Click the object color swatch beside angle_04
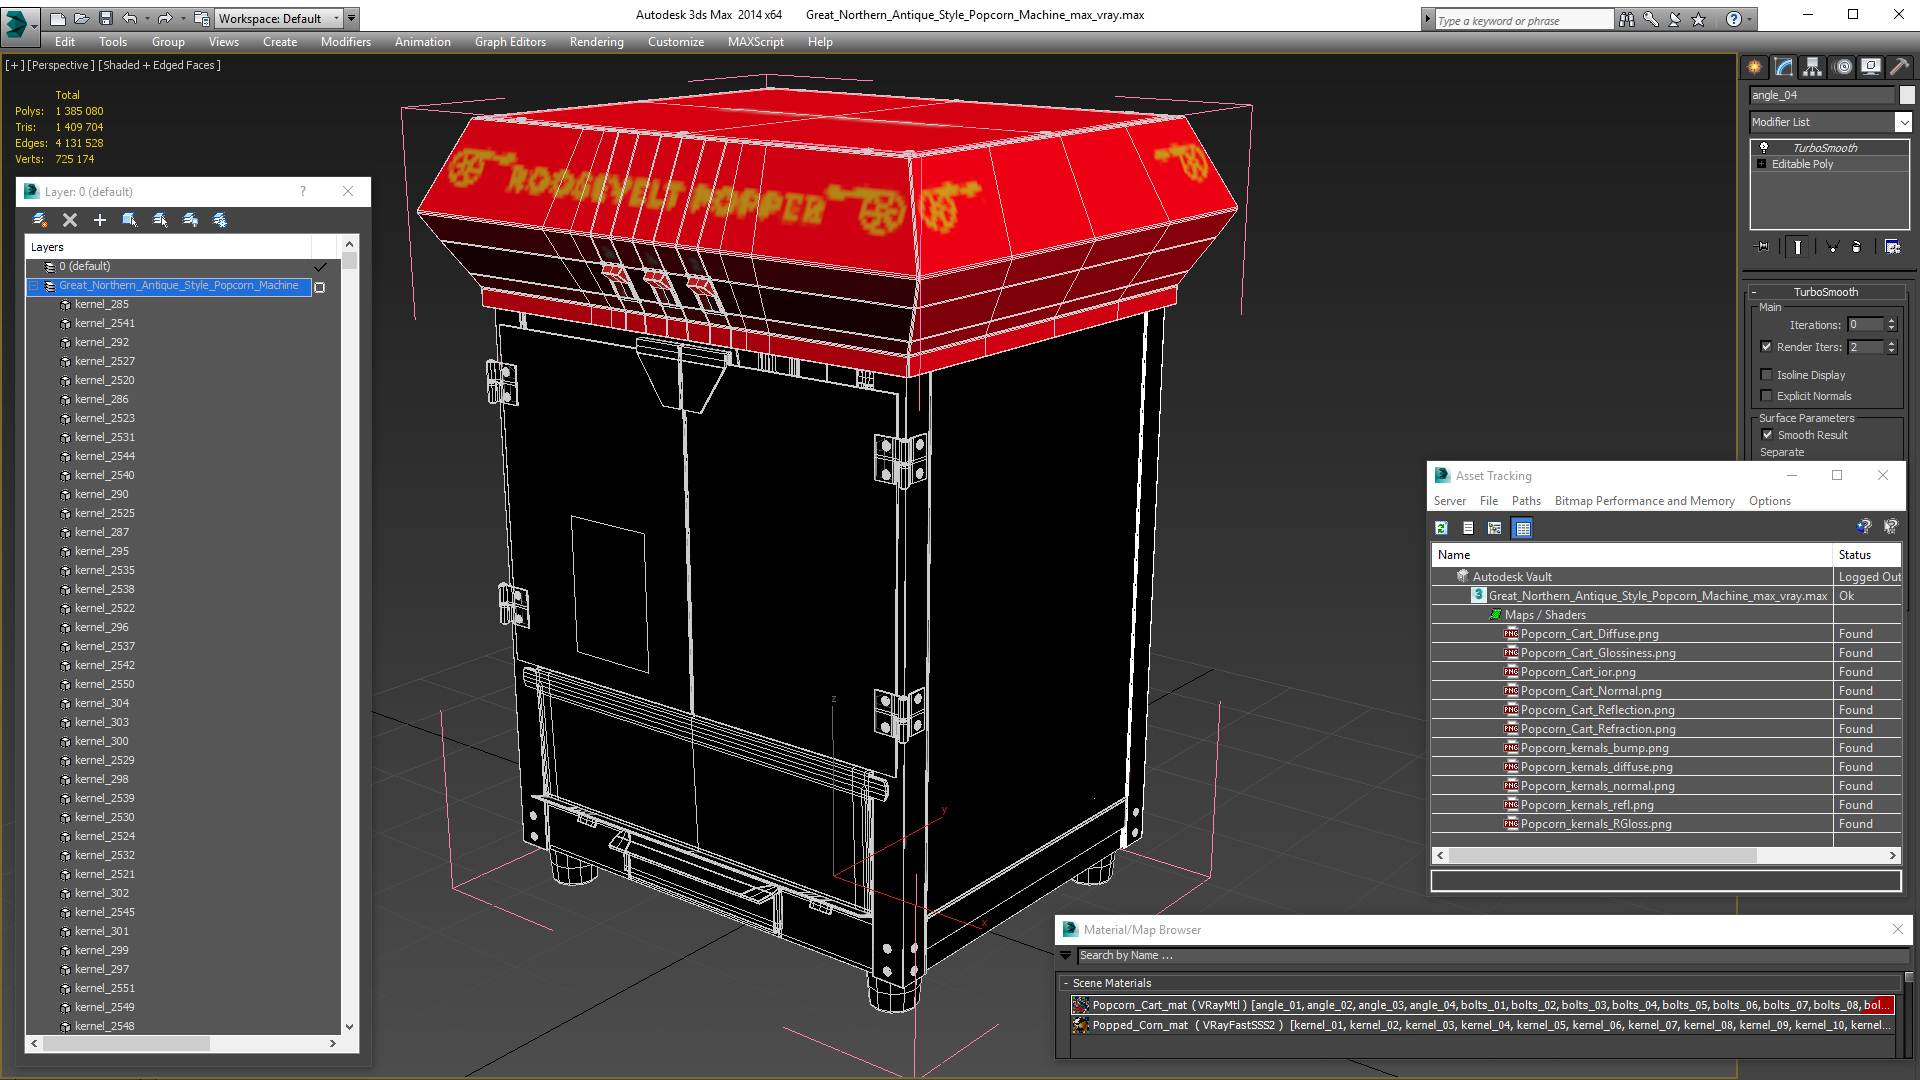 point(1907,95)
